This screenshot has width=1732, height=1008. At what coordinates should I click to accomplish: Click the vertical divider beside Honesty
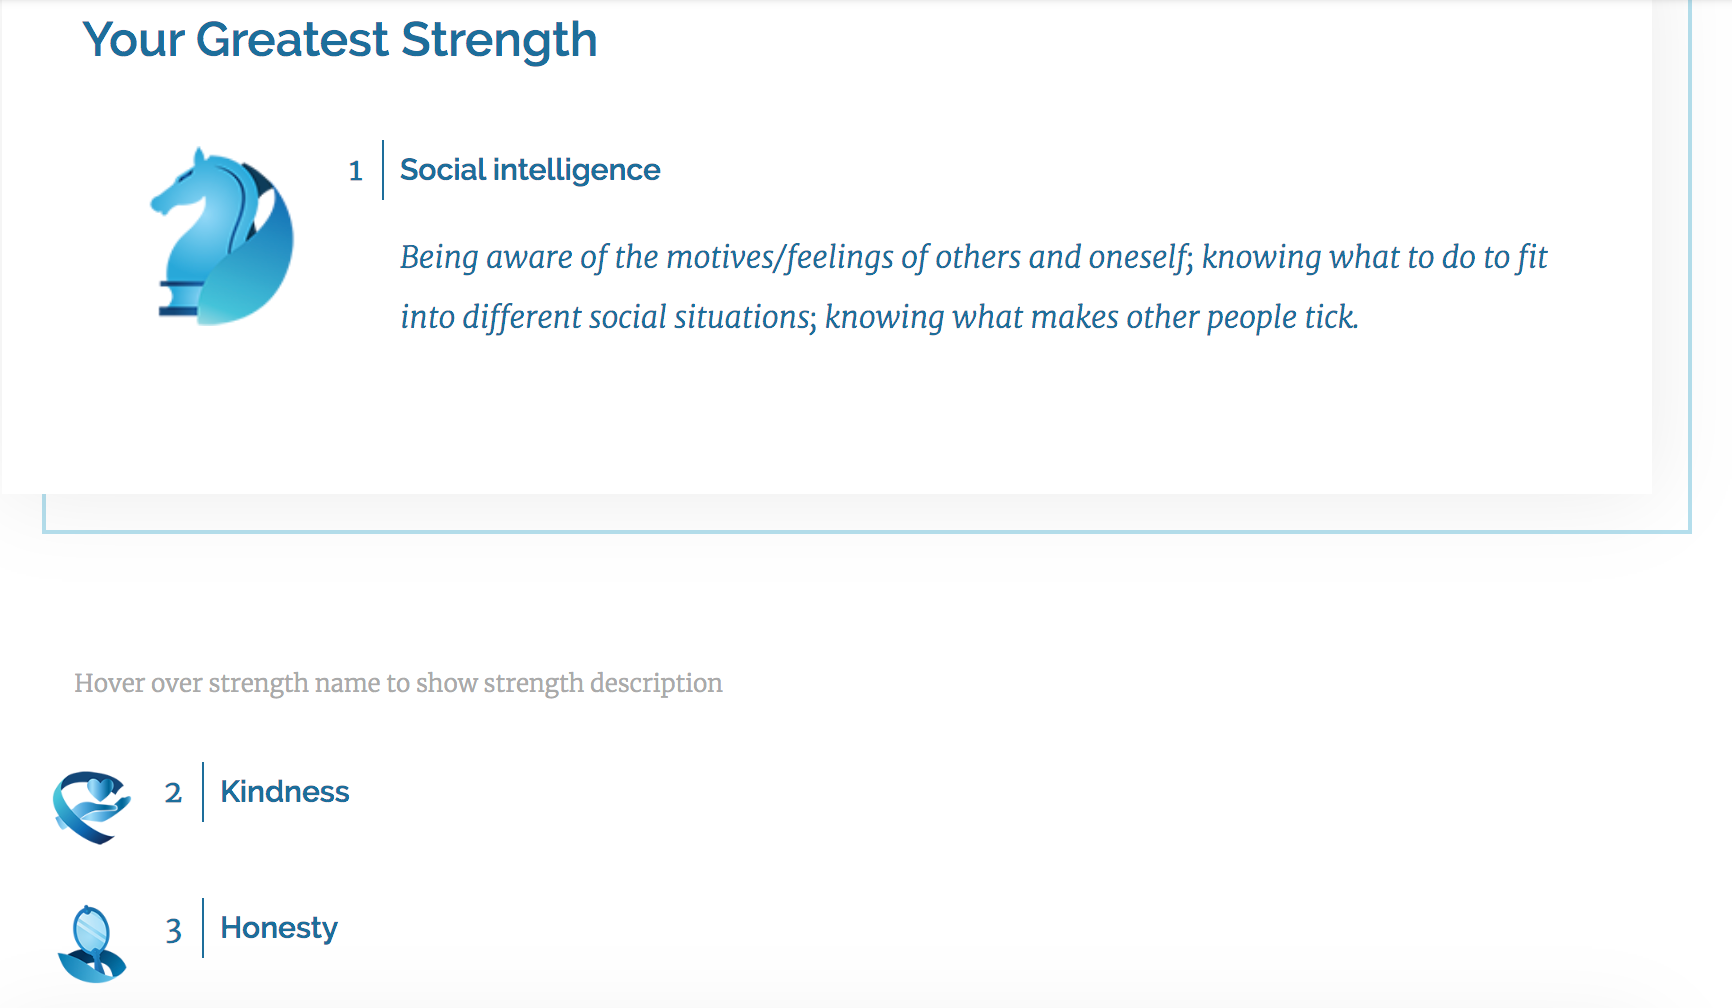(x=203, y=928)
